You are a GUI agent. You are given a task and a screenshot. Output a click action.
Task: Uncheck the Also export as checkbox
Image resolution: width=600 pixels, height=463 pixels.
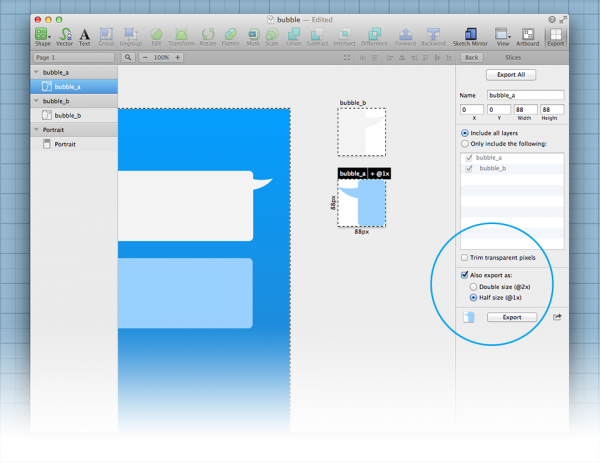click(x=464, y=274)
